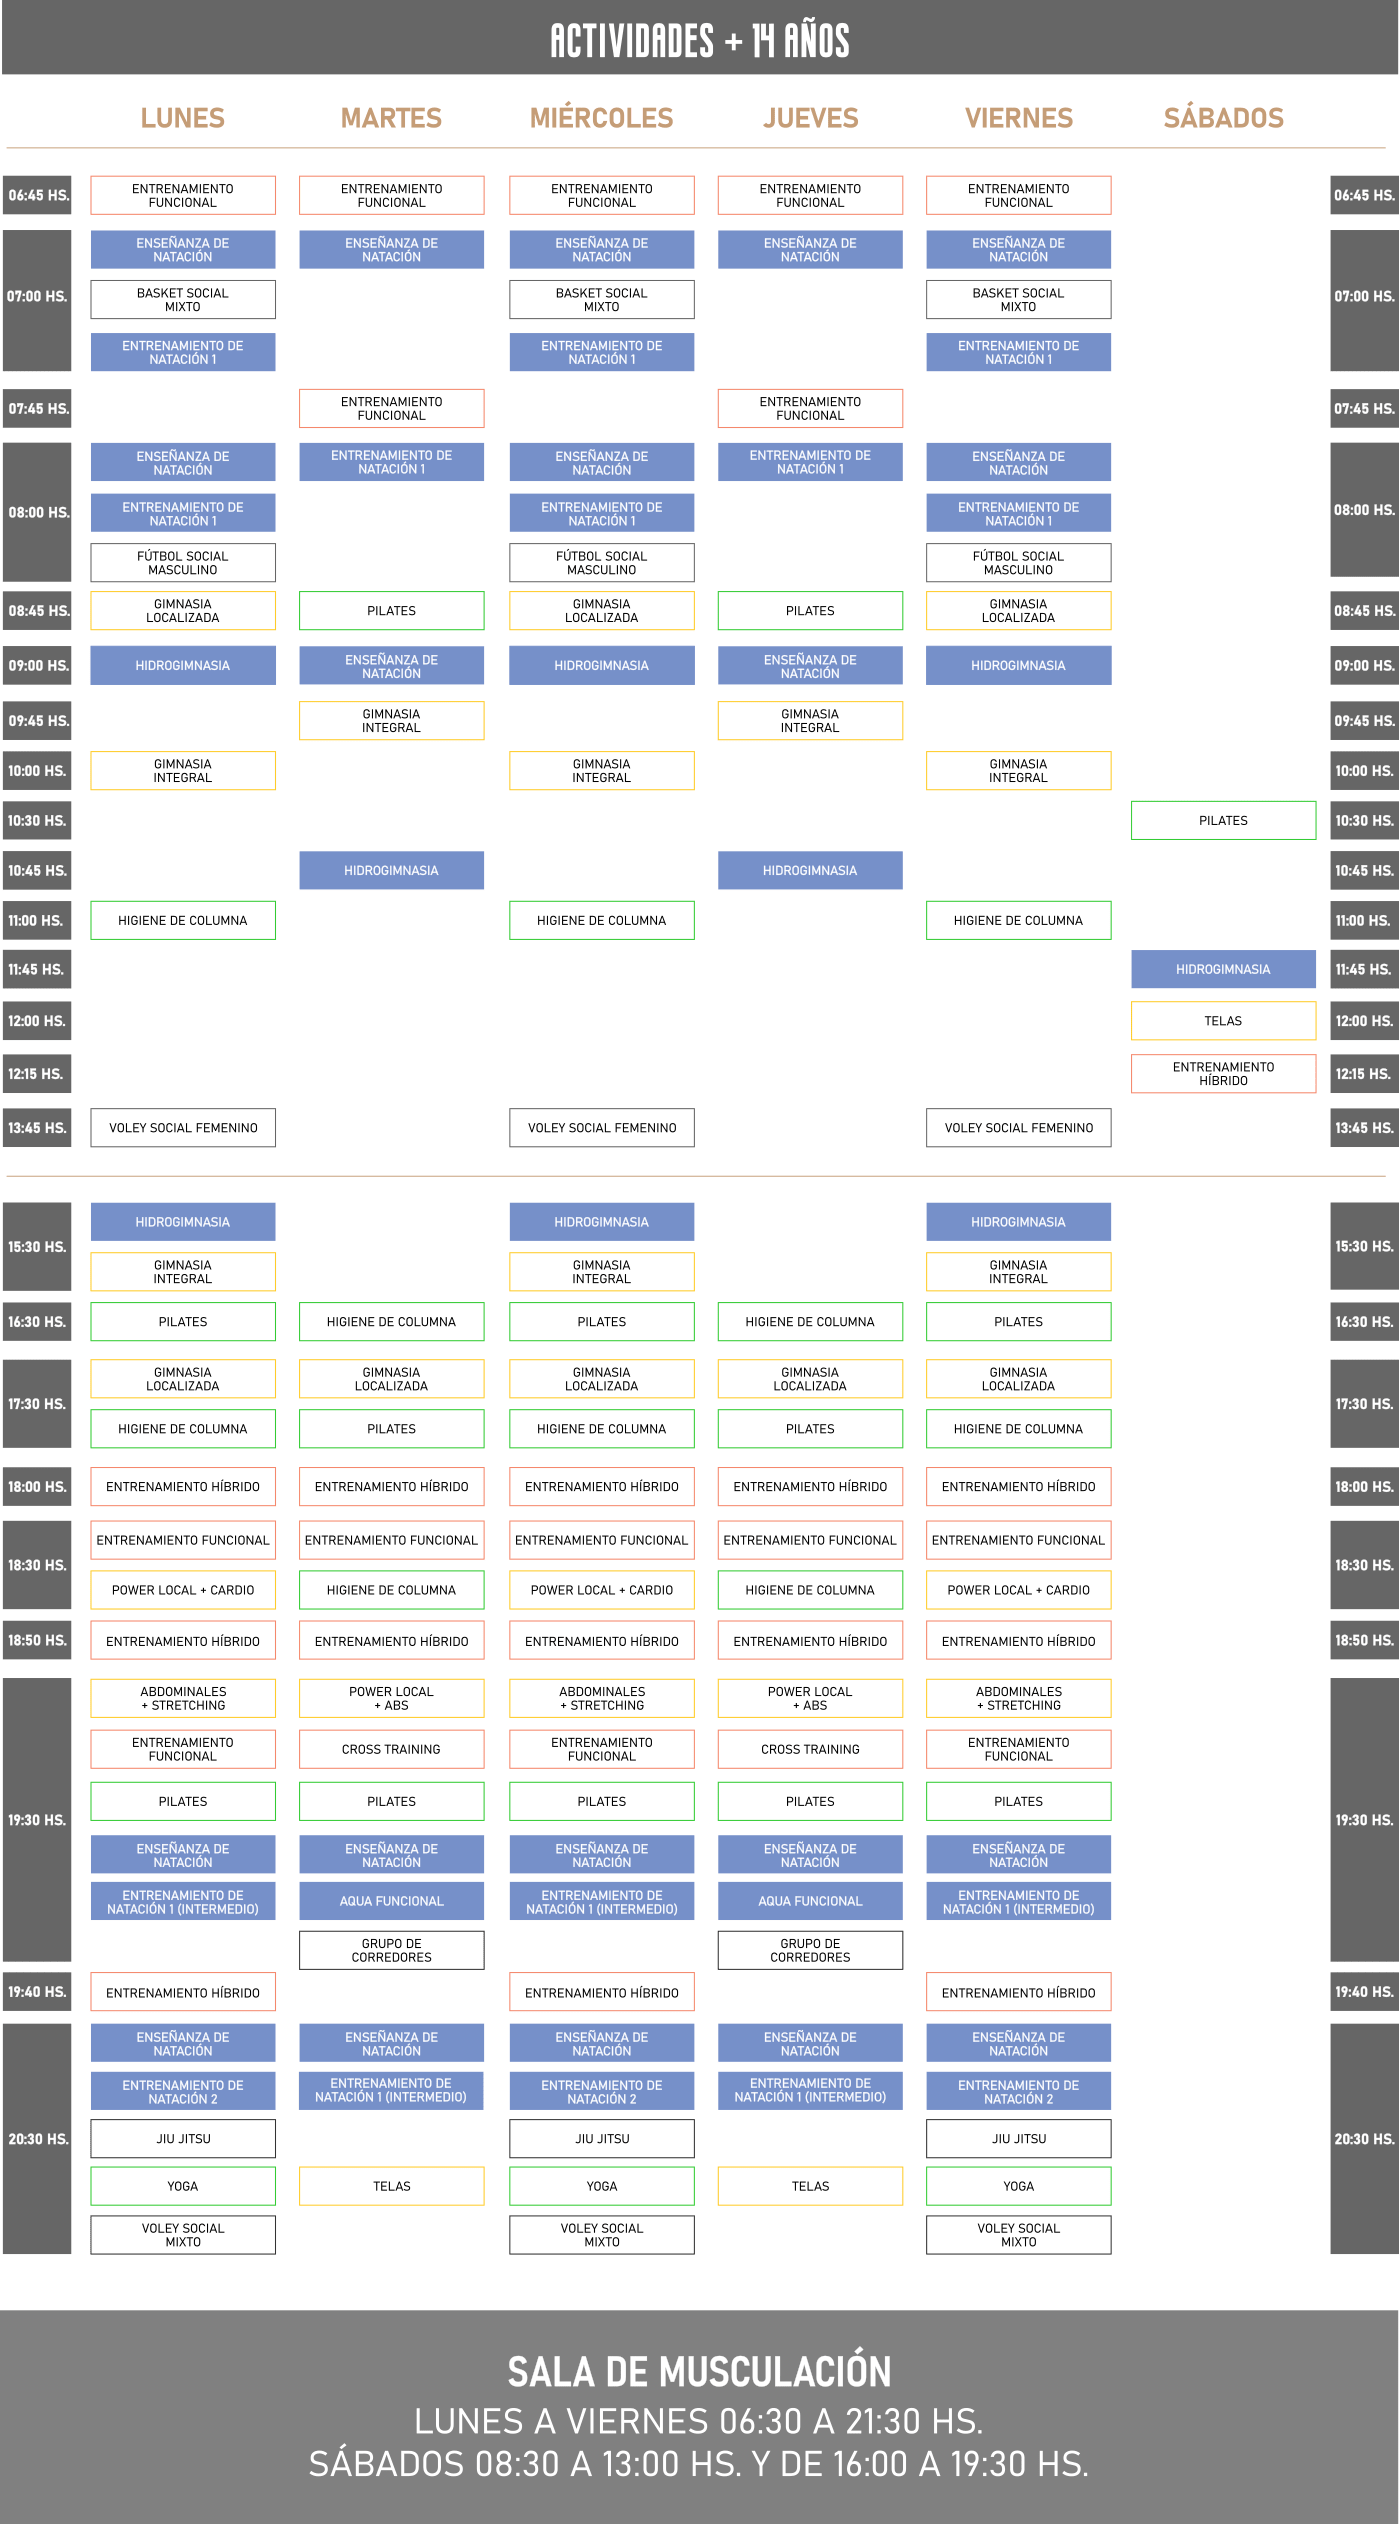The width and height of the screenshot is (1399, 2524).
Task: Select the LUNES day column header
Action: (182, 118)
